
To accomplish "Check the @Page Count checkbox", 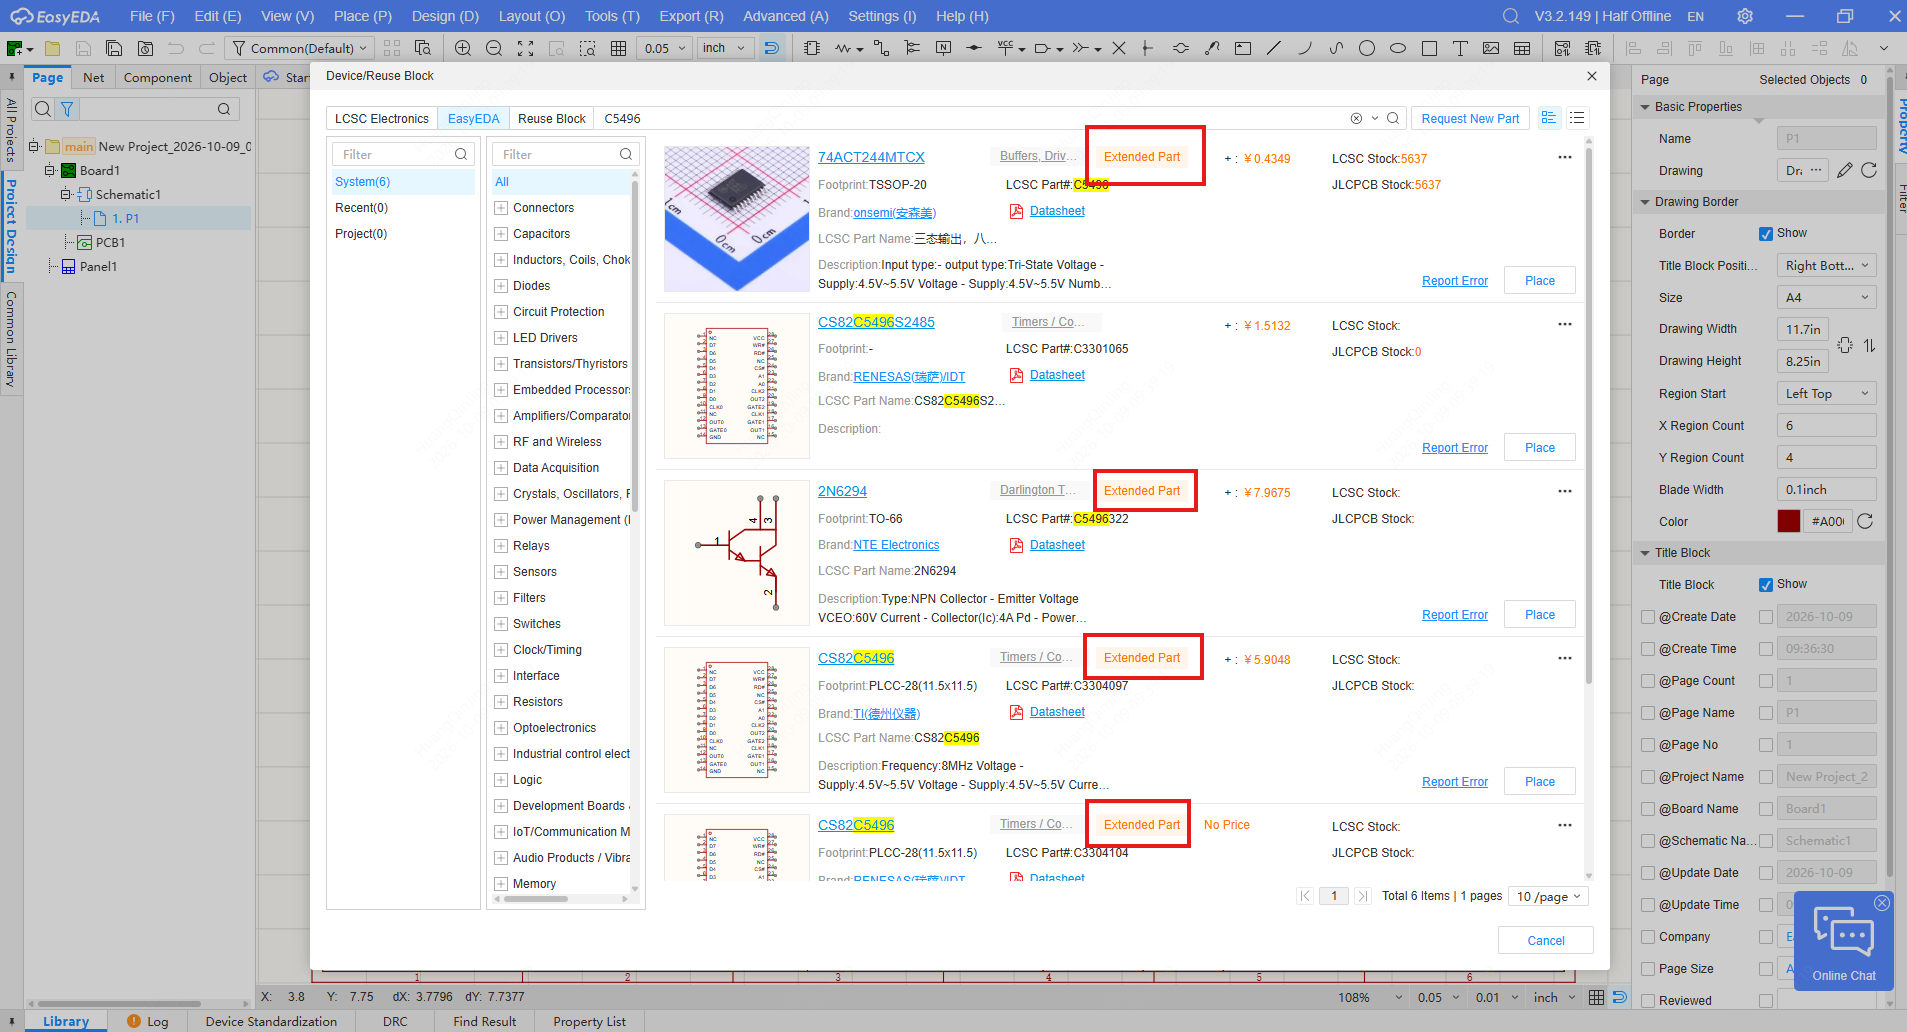I will [x=1648, y=681].
